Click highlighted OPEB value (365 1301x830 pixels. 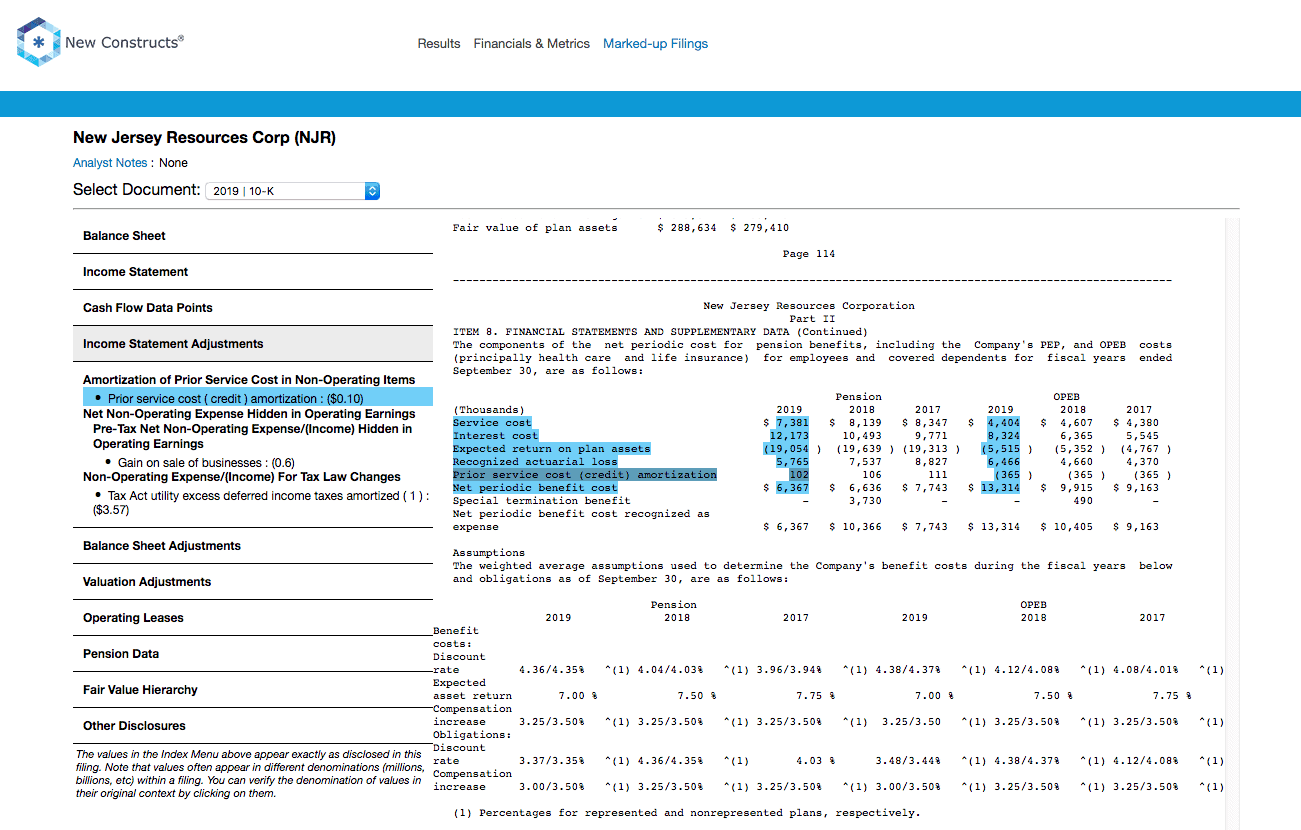click(x=1007, y=475)
